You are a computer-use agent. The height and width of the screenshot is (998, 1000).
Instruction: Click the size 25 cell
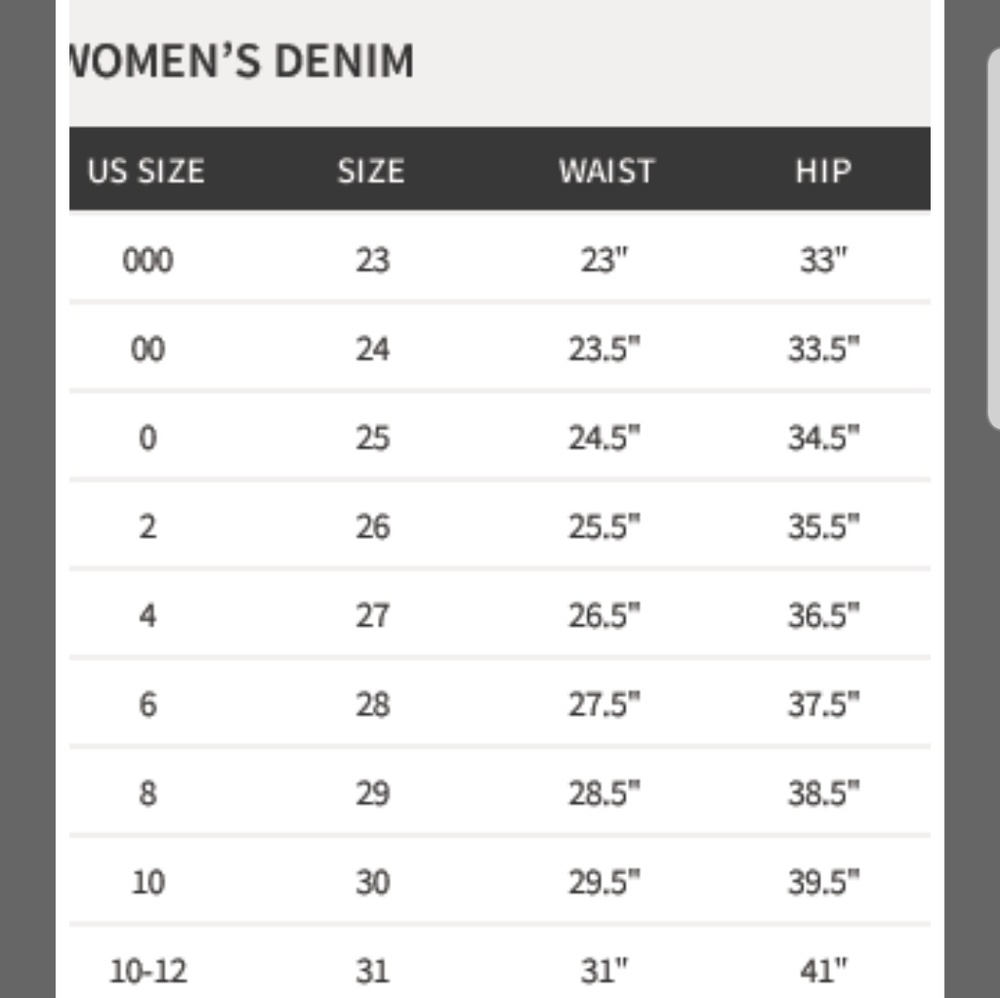click(x=372, y=438)
